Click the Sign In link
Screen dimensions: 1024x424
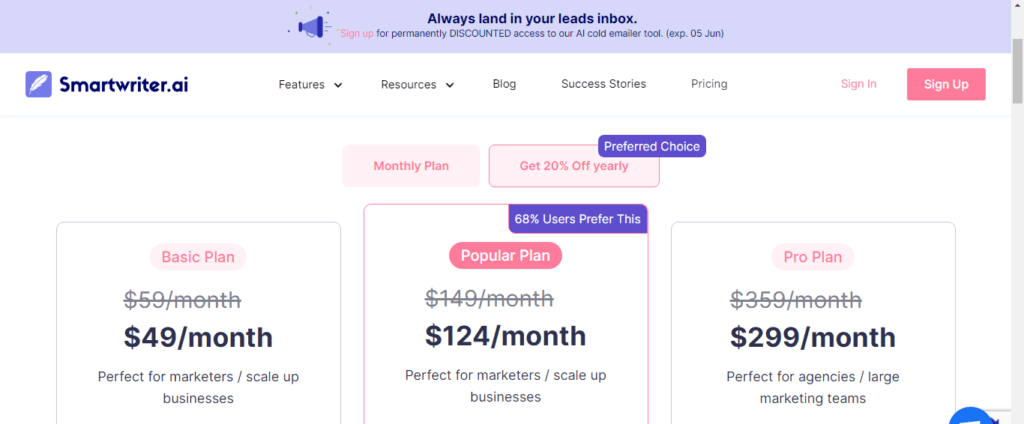tap(859, 84)
